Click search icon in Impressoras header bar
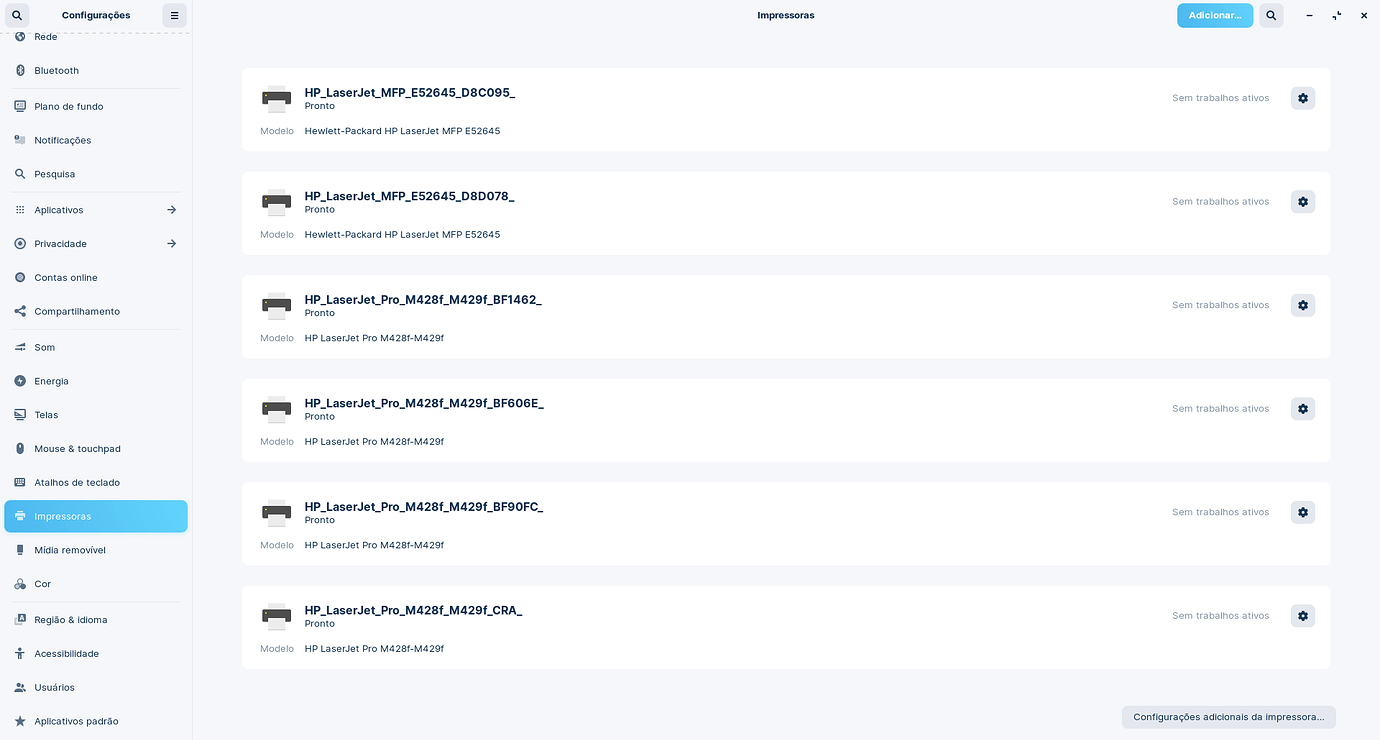 click(1270, 16)
